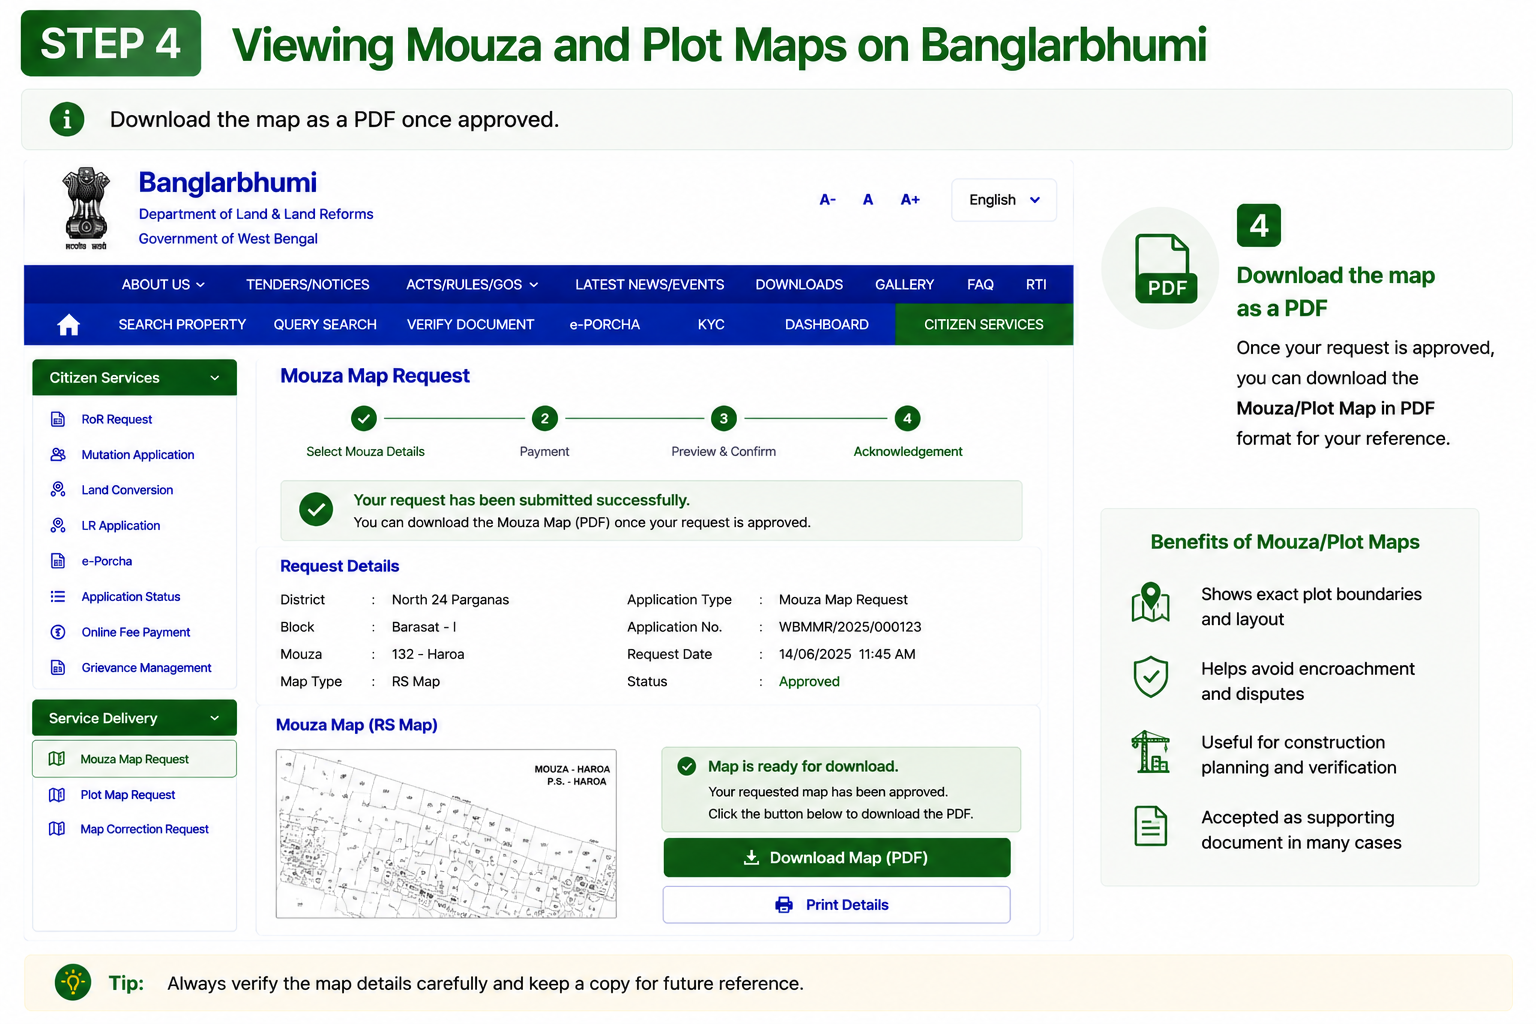The height and width of the screenshot is (1024, 1536).
Task: Click the Download Map (PDF) button
Action: click(837, 858)
